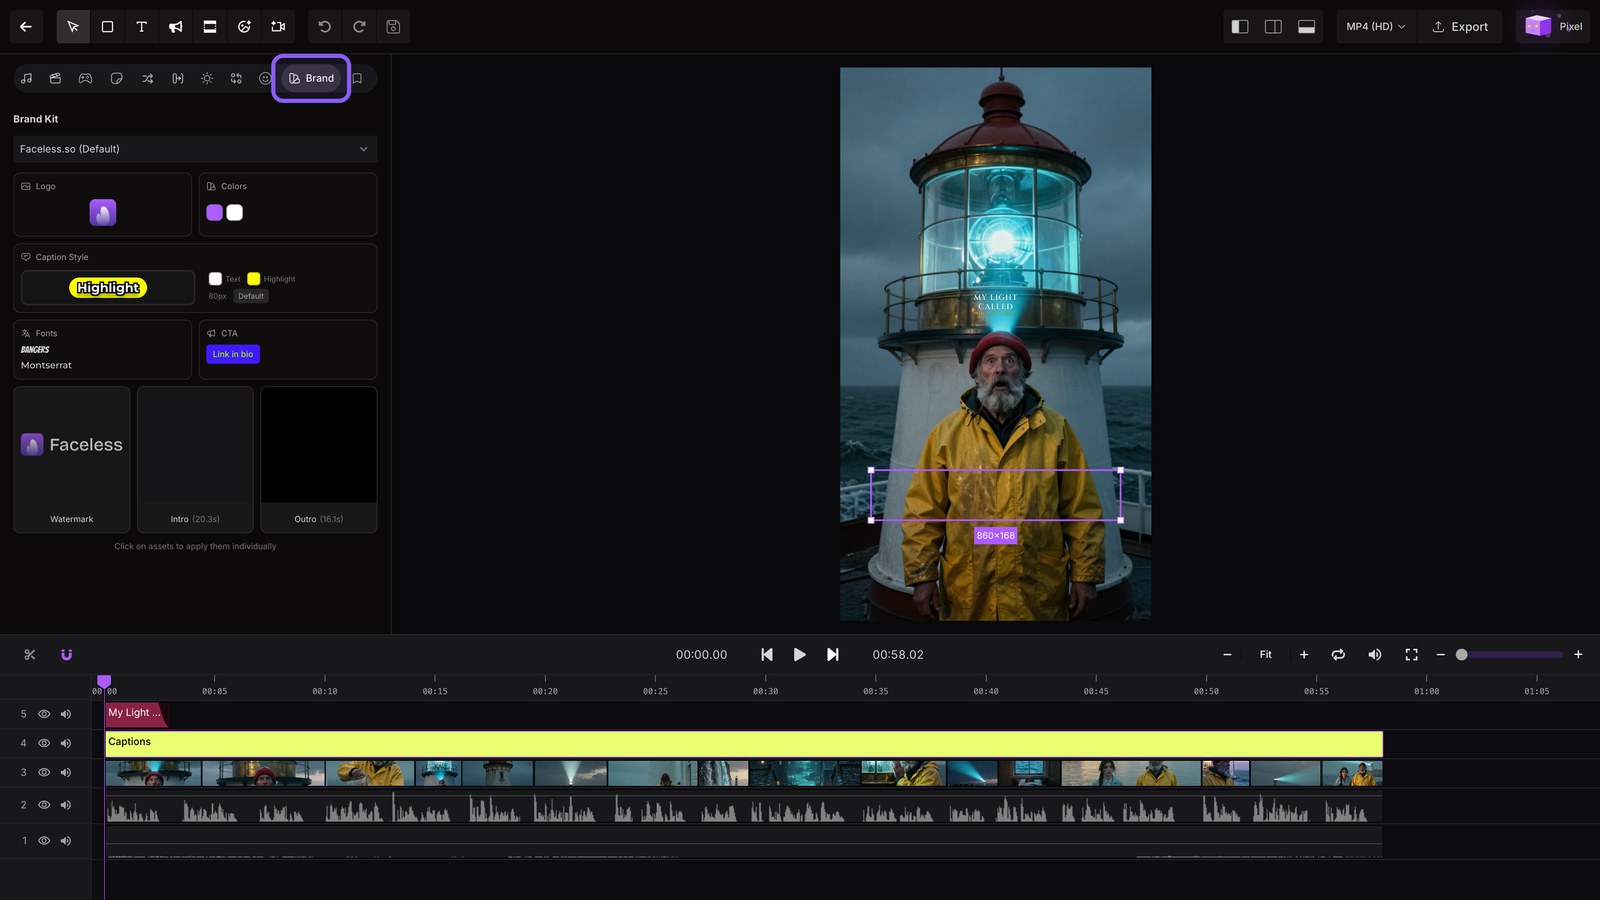Open the music tab icon
The width and height of the screenshot is (1600, 900).
27,78
